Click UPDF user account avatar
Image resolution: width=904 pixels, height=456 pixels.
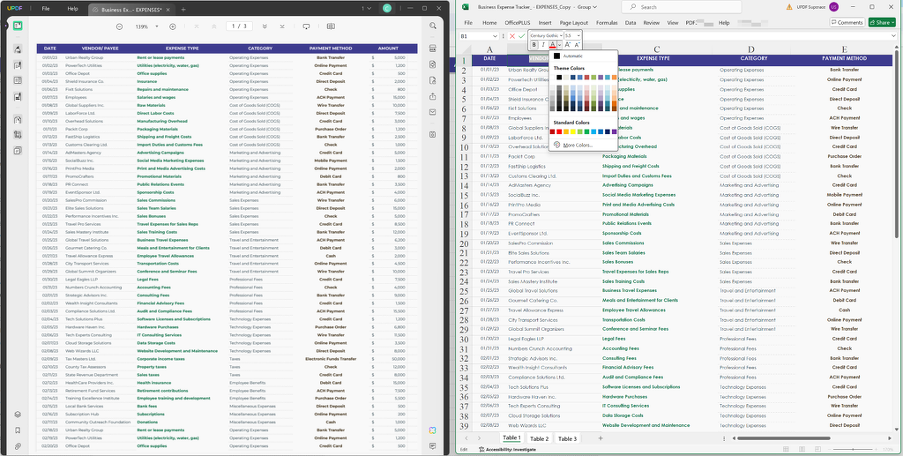tap(386, 9)
